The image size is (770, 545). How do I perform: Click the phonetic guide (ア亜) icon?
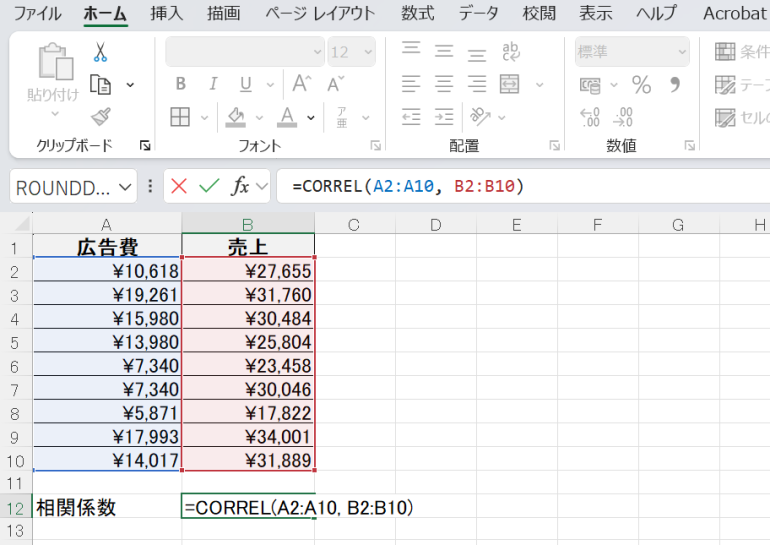pos(342,117)
